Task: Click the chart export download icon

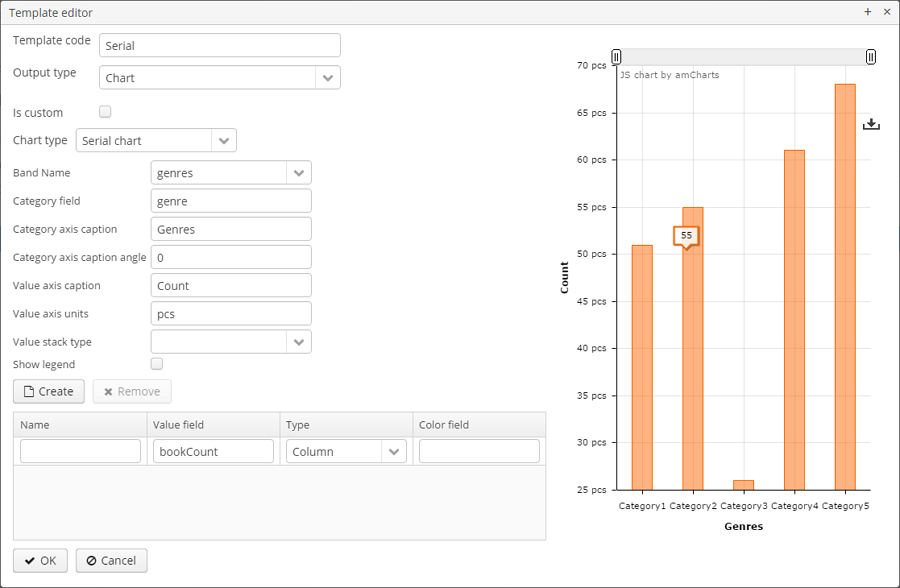Action: click(x=871, y=124)
